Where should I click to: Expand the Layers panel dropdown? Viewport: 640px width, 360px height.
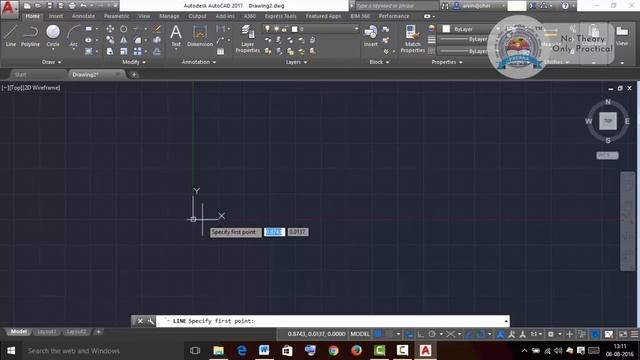(x=296, y=62)
